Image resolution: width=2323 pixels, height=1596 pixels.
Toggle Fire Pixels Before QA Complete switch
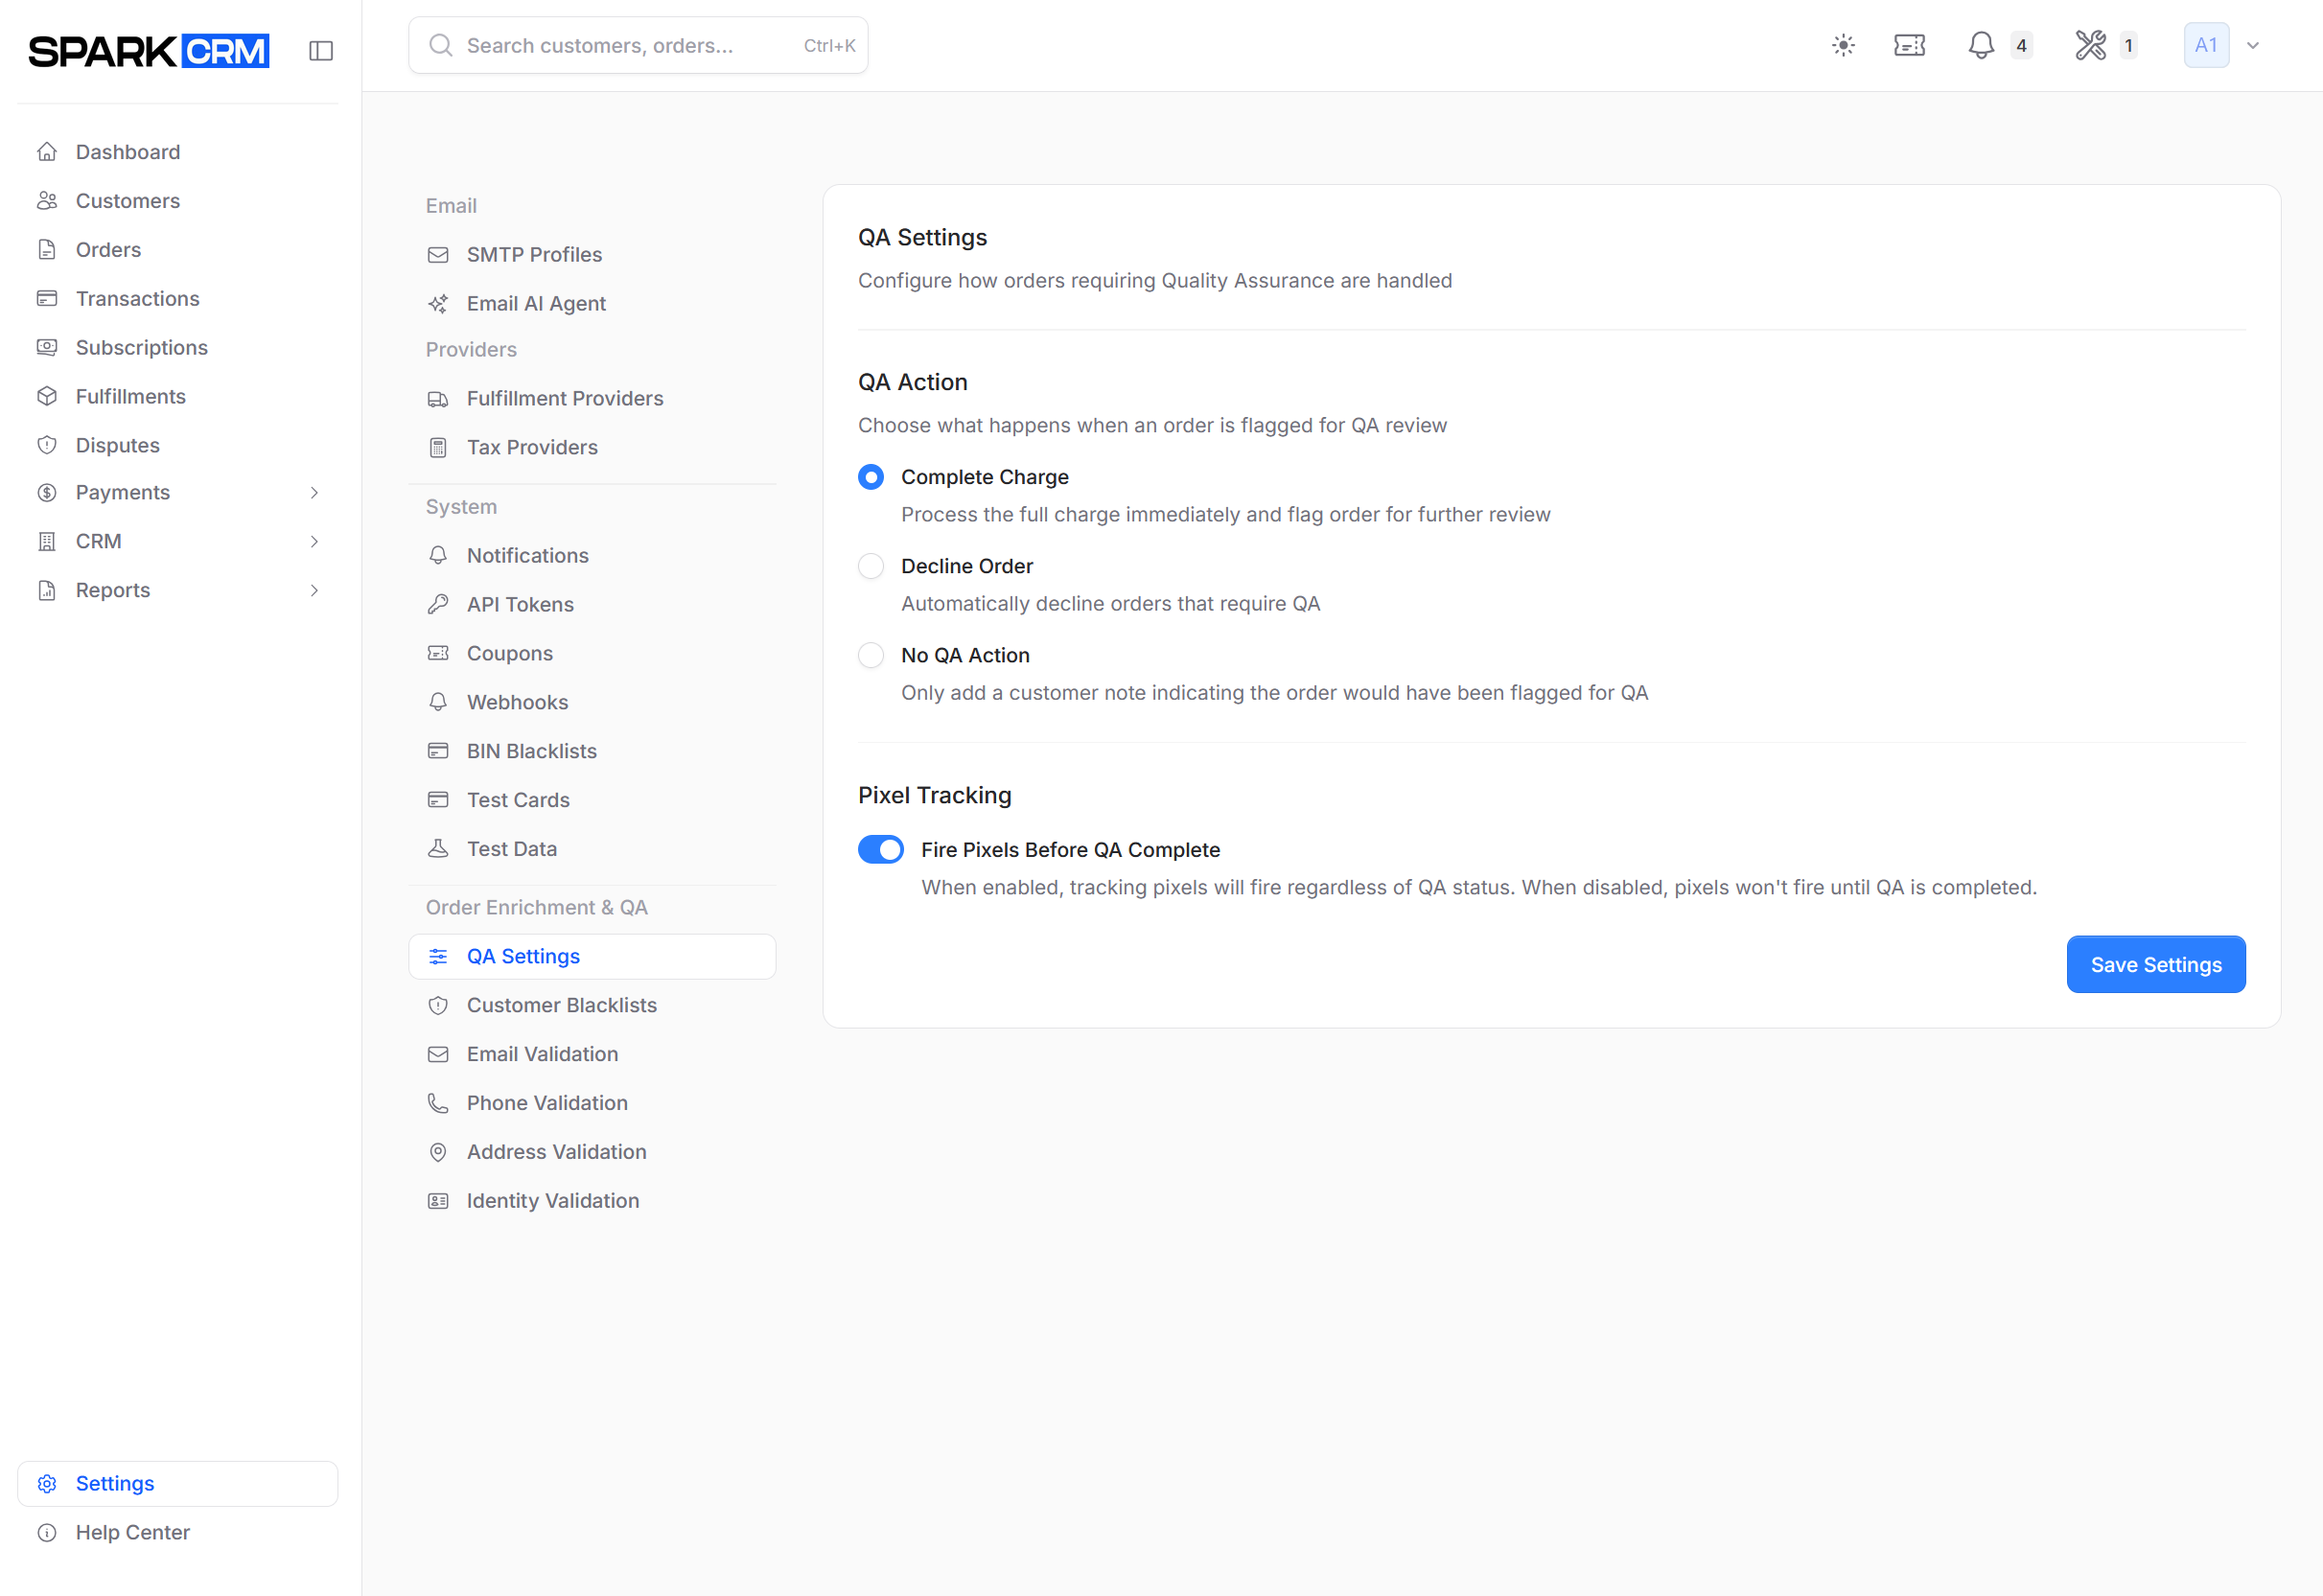pos(881,849)
